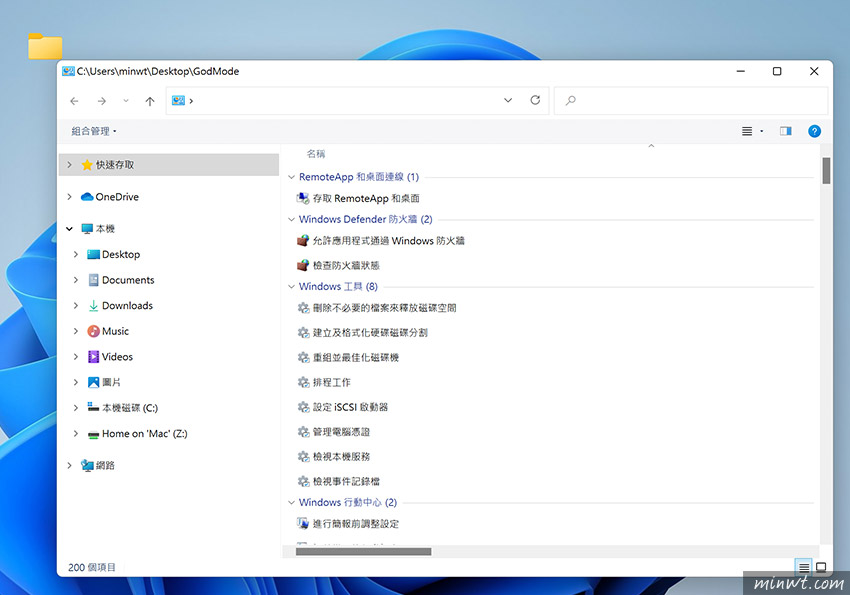Viewport: 850px width, 595px height.
Task: Click the Back navigation arrow
Action: [x=74, y=101]
